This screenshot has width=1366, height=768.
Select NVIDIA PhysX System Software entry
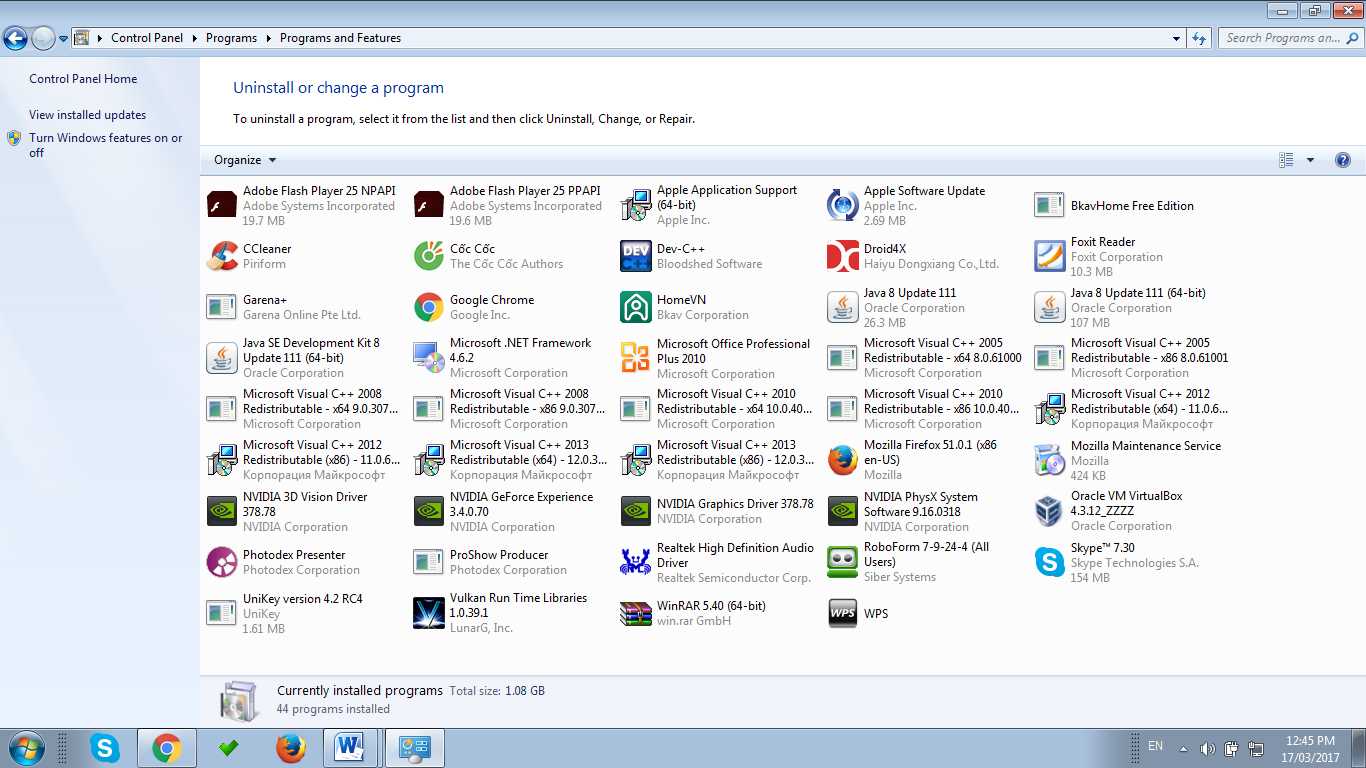point(924,511)
